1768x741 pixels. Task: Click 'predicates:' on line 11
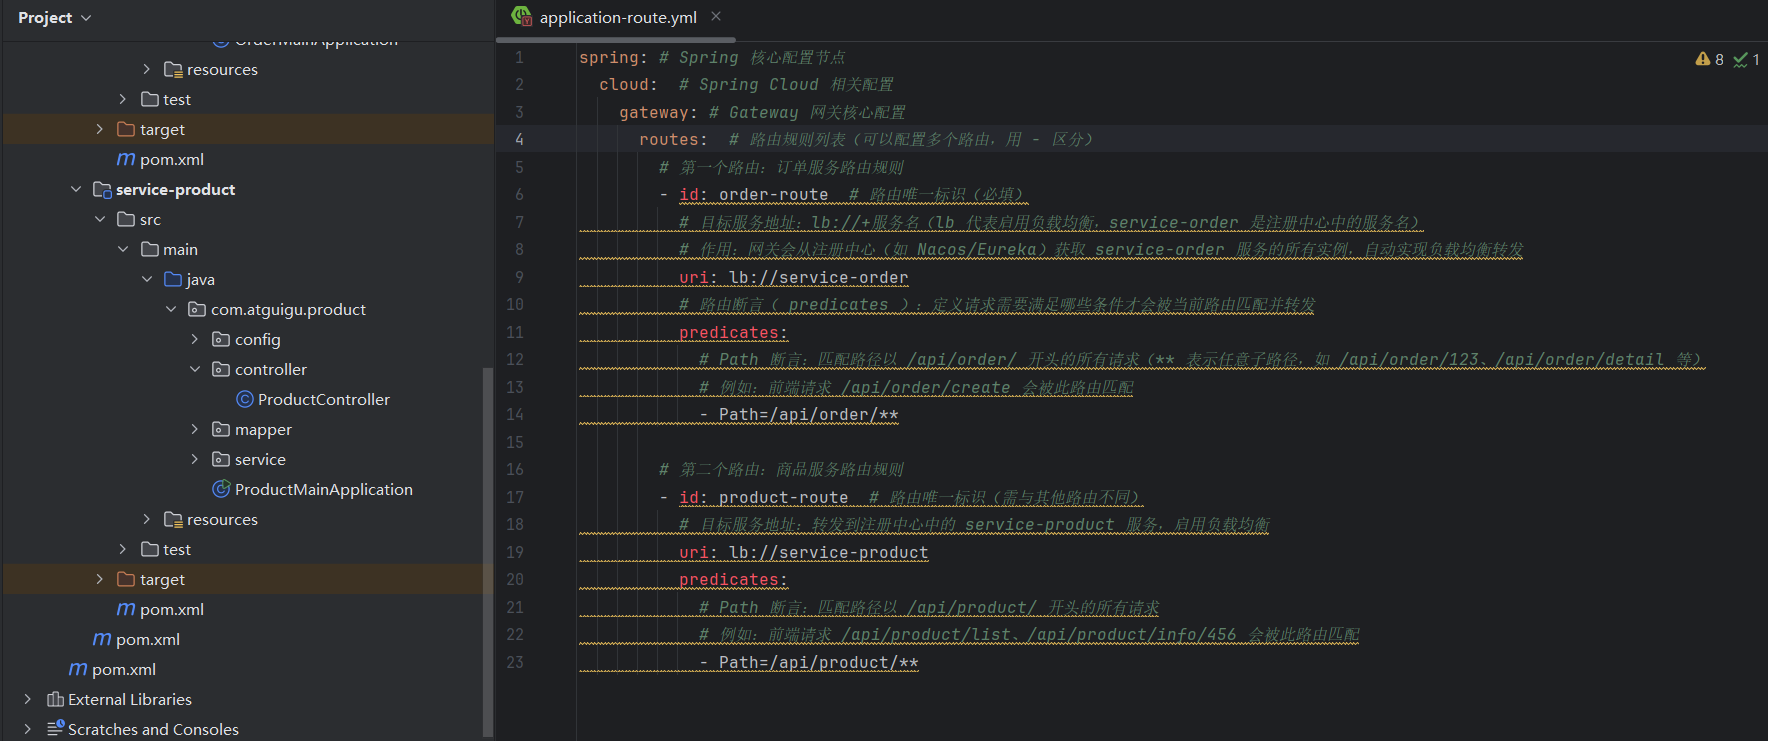(x=733, y=333)
